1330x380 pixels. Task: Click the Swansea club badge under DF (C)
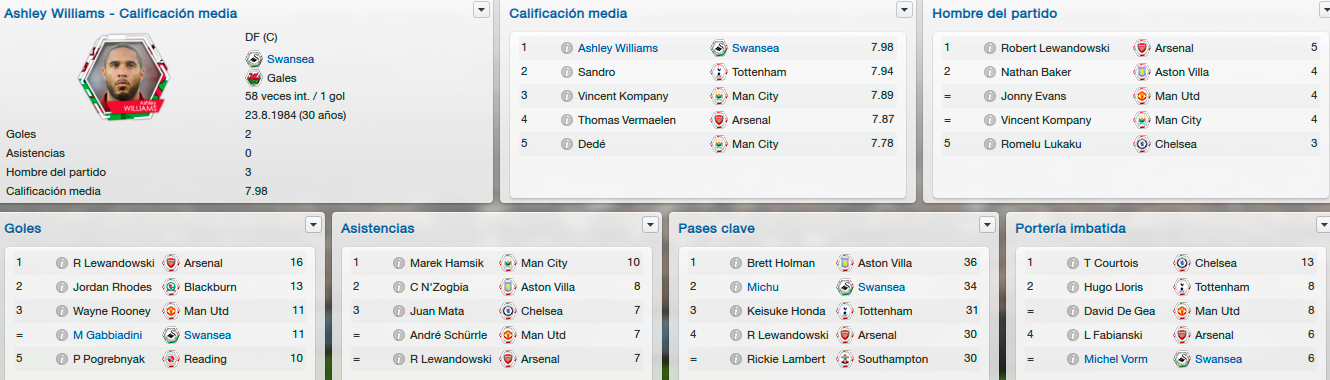coord(254,59)
